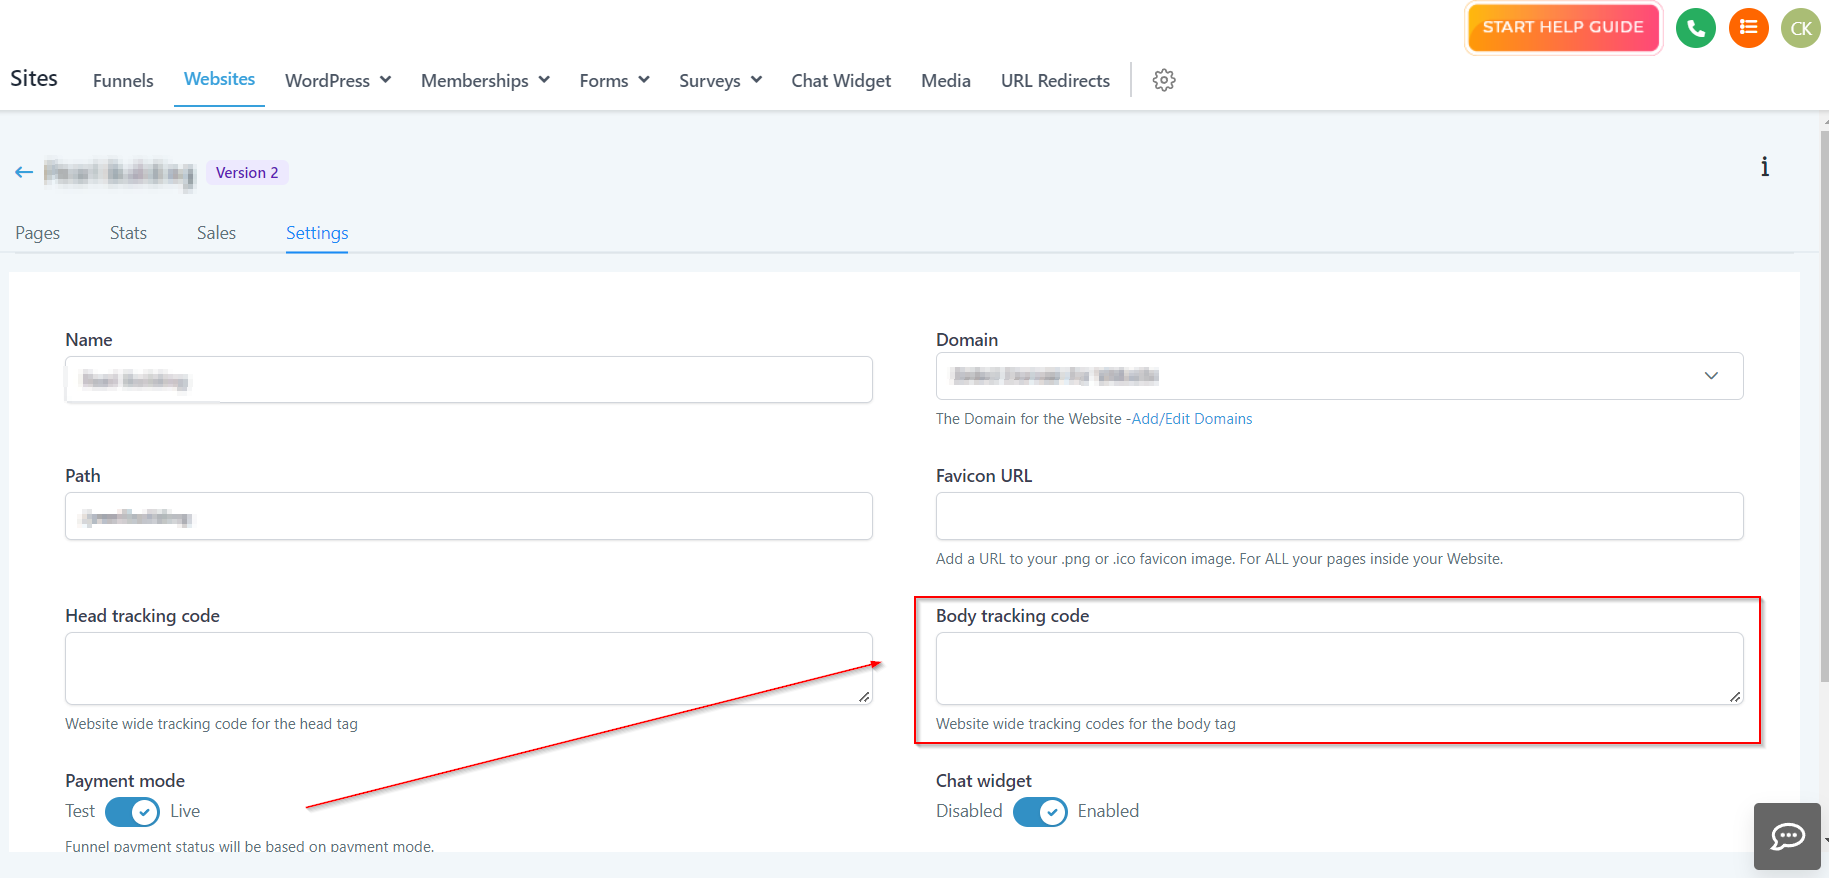The height and width of the screenshot is (878, 1829).
Task: Toggle Chat widget Enabled switch
Action: [x=1040, y=812]
